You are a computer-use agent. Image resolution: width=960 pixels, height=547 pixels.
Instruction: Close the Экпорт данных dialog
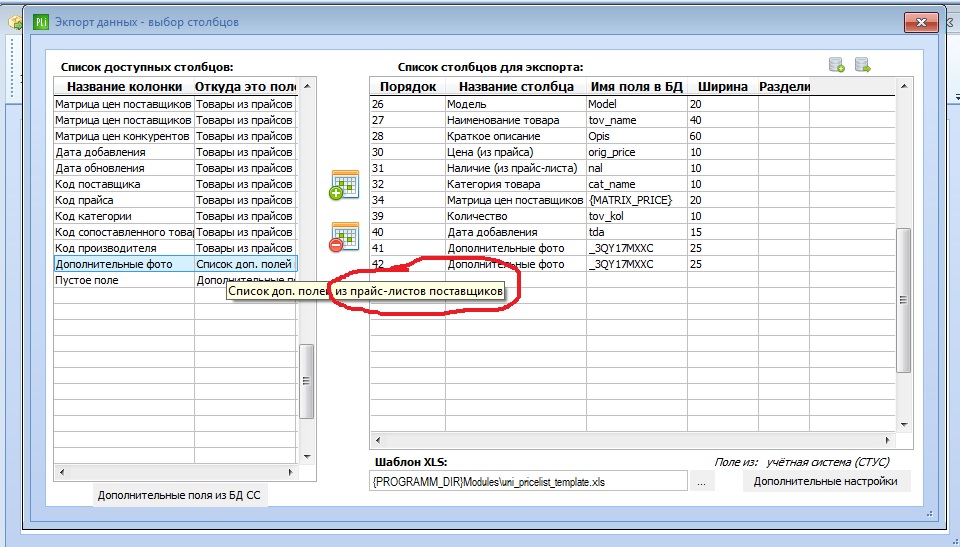(x=921, y=23)
